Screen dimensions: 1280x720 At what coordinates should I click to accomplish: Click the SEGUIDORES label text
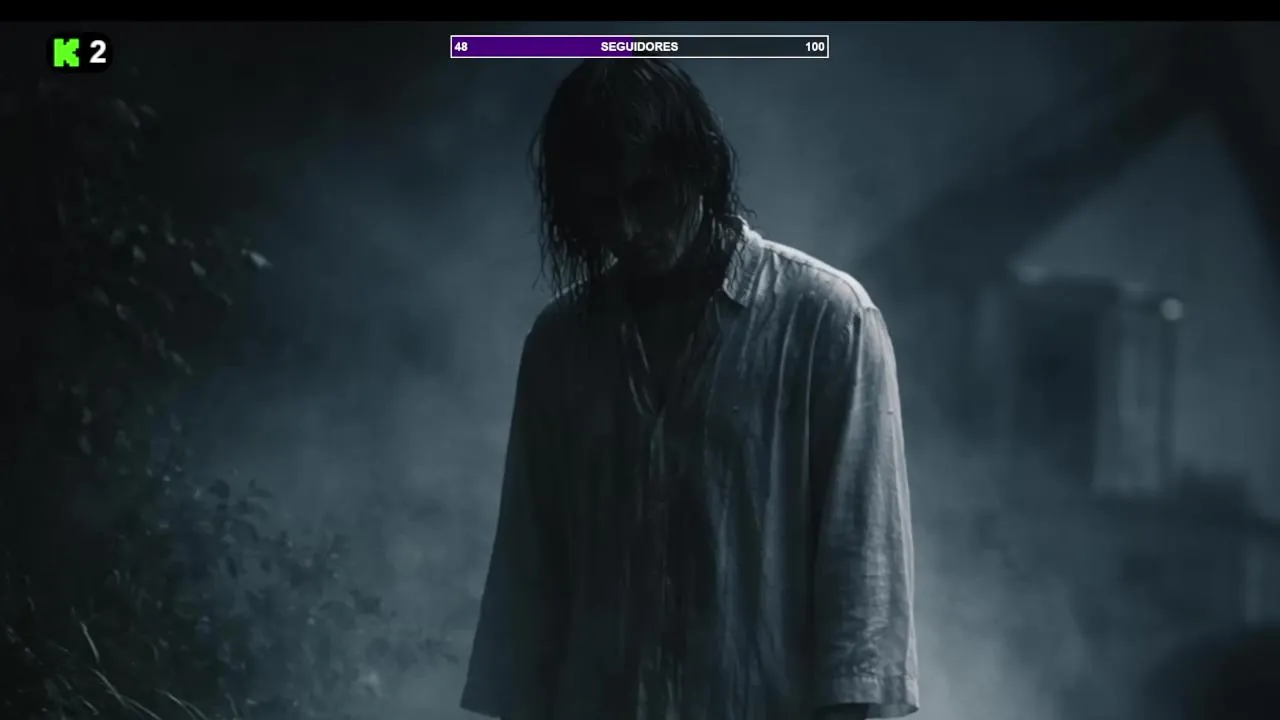coord(639,47)
